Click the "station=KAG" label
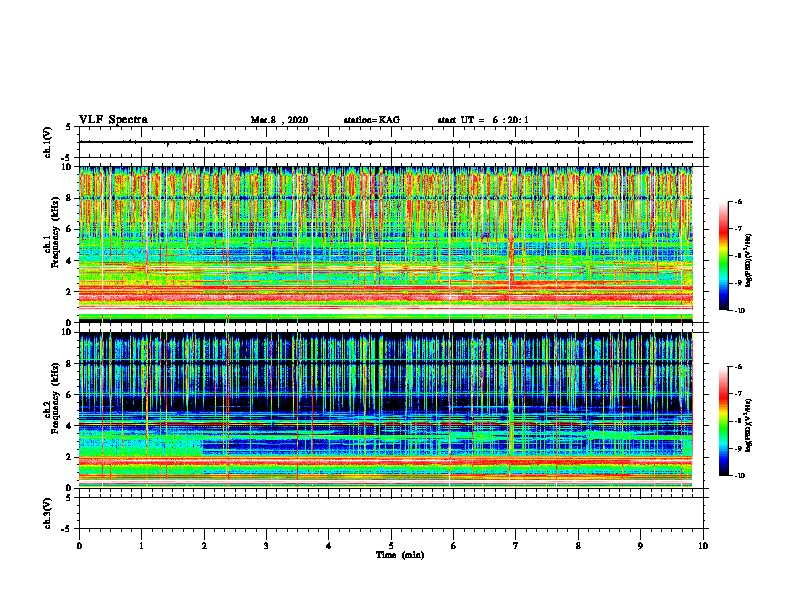This screenshot has width=792, height=612. [x=372, y=120]
